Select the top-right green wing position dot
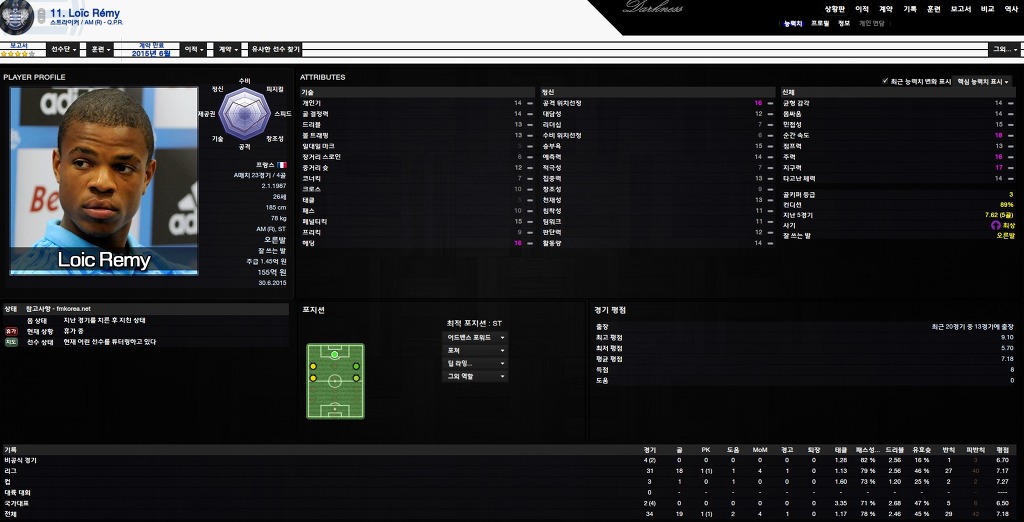This screenshot has width=1024, height=522. click(x=356, y=366)
